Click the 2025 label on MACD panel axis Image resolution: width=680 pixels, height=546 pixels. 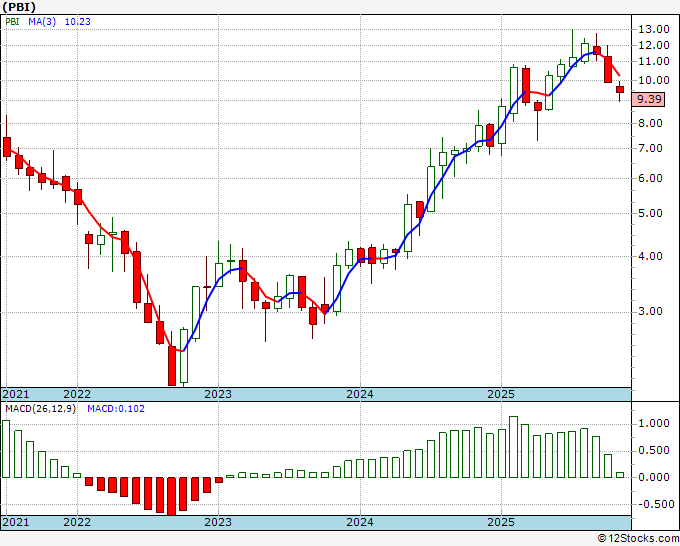click(x=501, y=522)
